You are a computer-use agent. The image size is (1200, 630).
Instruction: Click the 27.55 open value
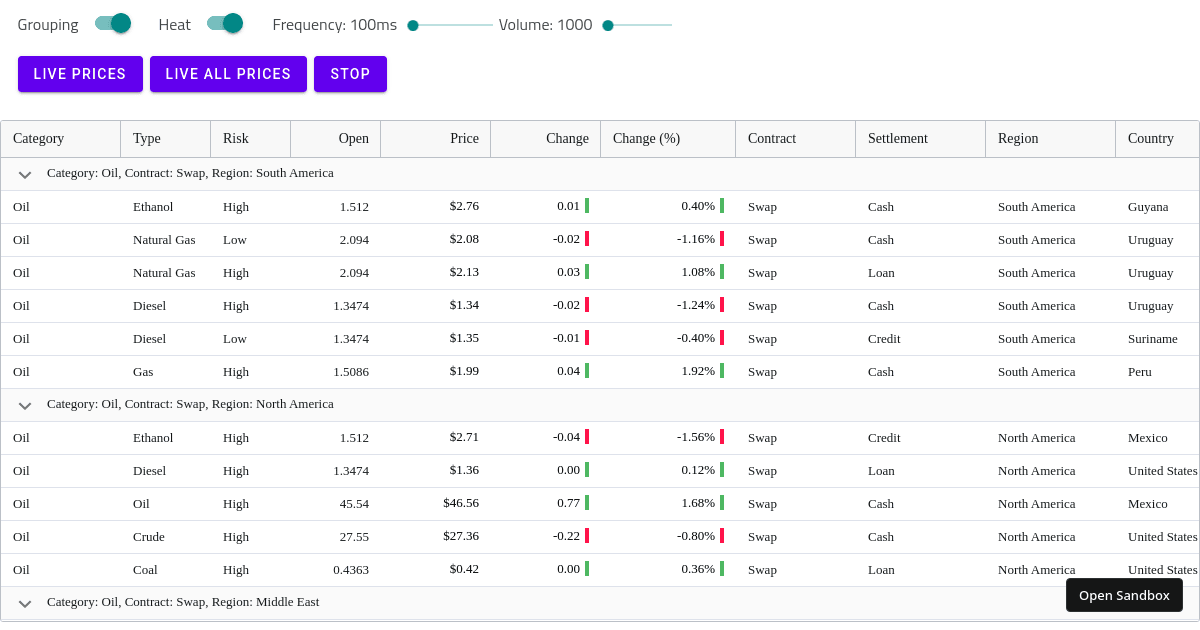[336, 537]
